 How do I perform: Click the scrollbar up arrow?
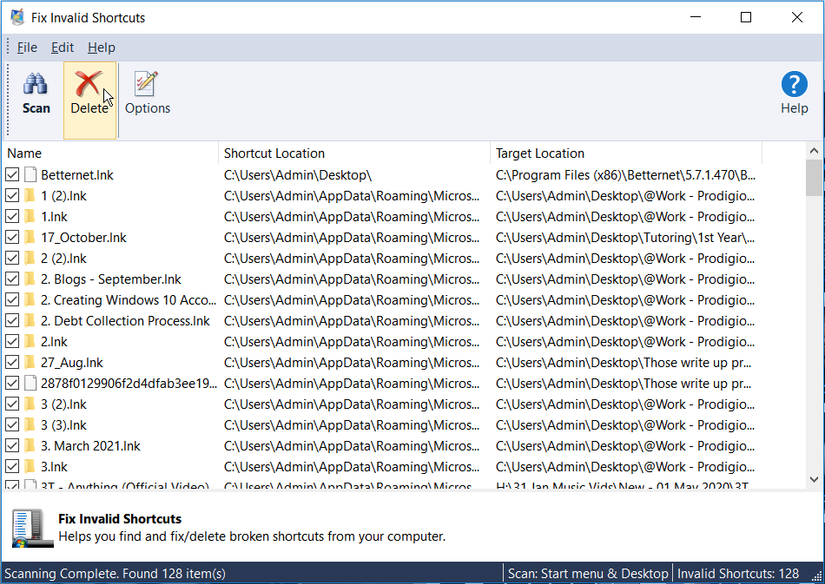pos(814,148)
